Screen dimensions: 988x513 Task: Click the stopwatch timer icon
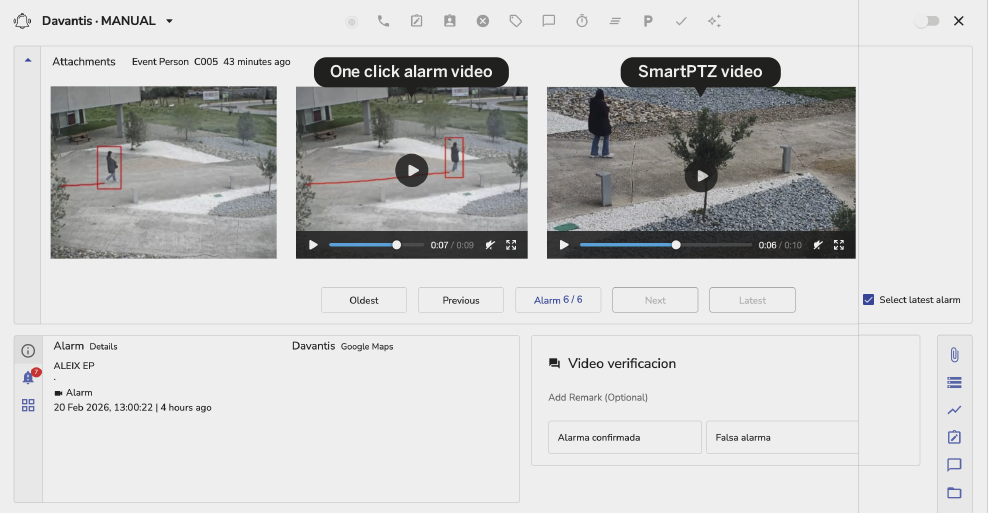pos(582,21)
